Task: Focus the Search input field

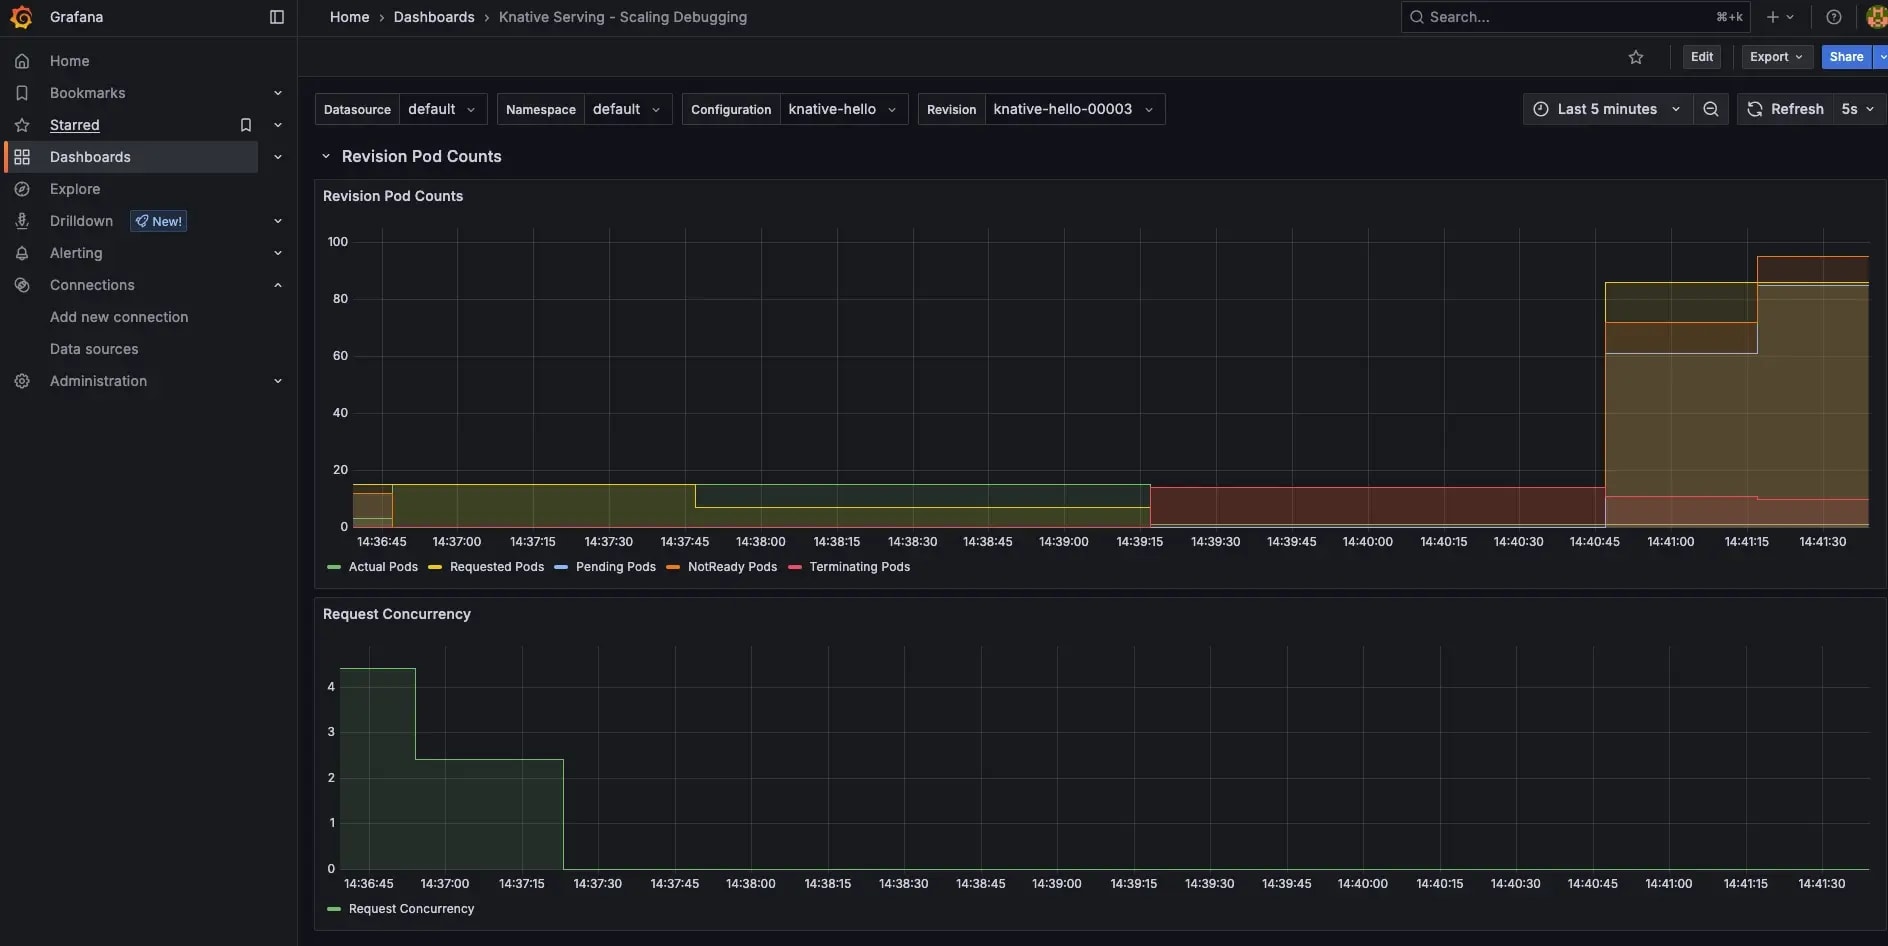Action: point(1575,17)
